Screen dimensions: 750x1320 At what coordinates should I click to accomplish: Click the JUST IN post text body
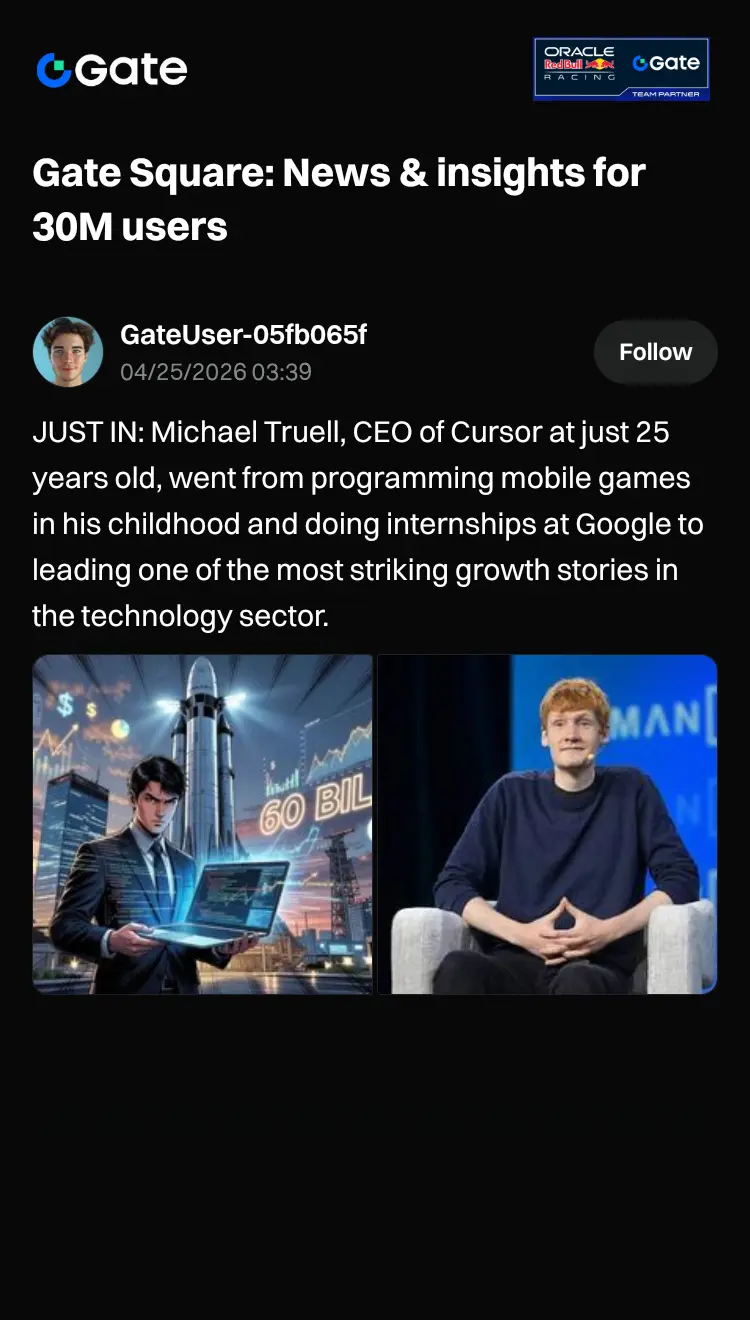[x=368, y=524]
